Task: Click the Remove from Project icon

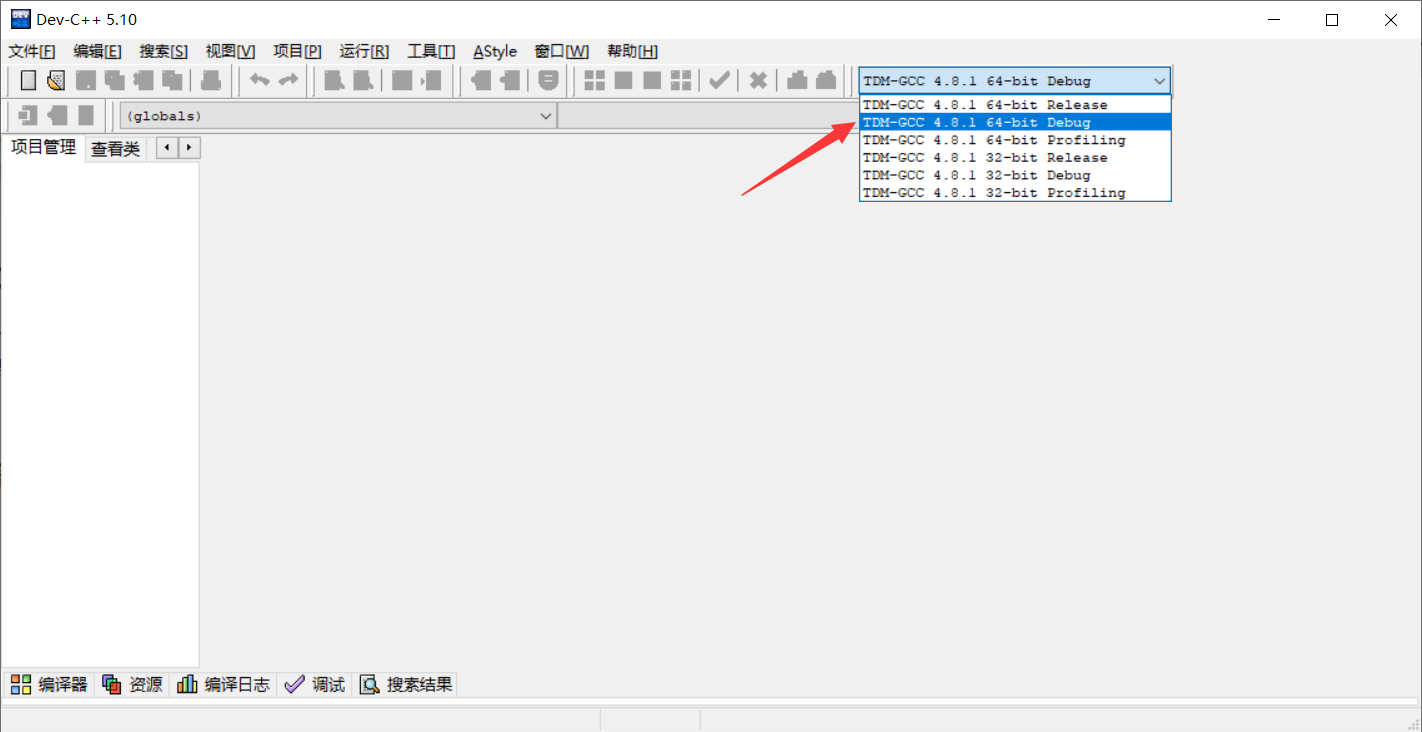Action: [x=510, y=81]
